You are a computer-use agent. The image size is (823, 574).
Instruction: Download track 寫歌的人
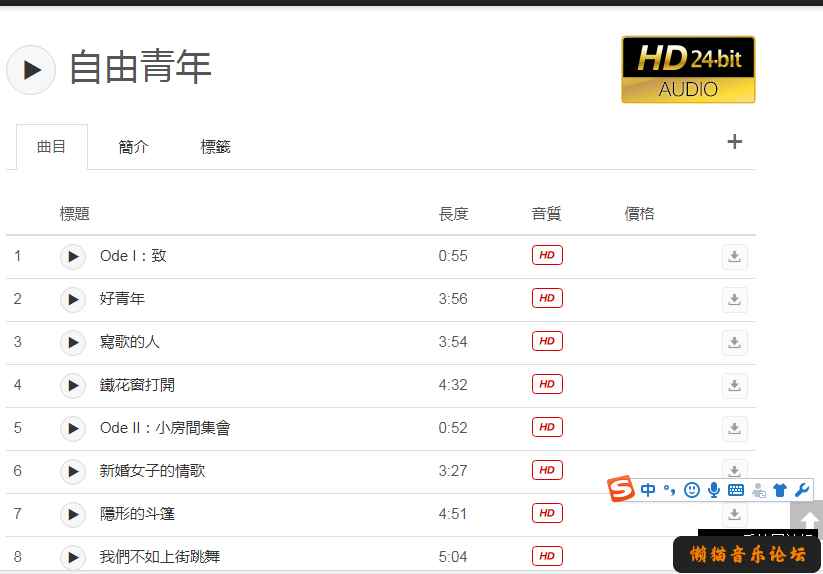734,343
